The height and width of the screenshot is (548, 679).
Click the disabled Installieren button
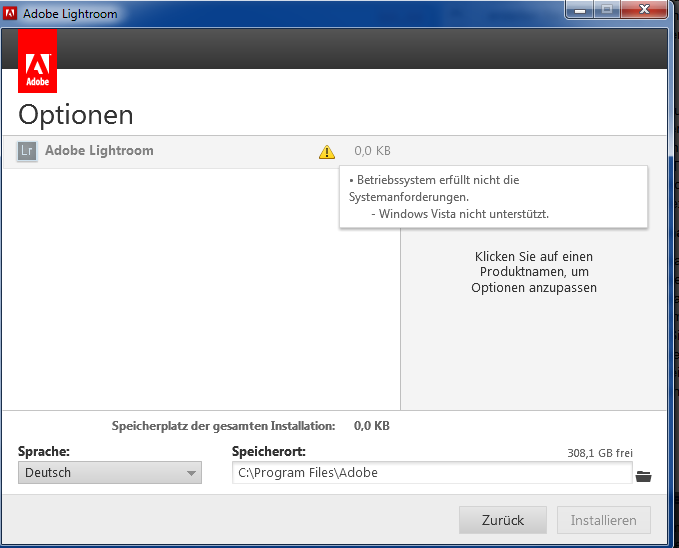pos(604,520)
